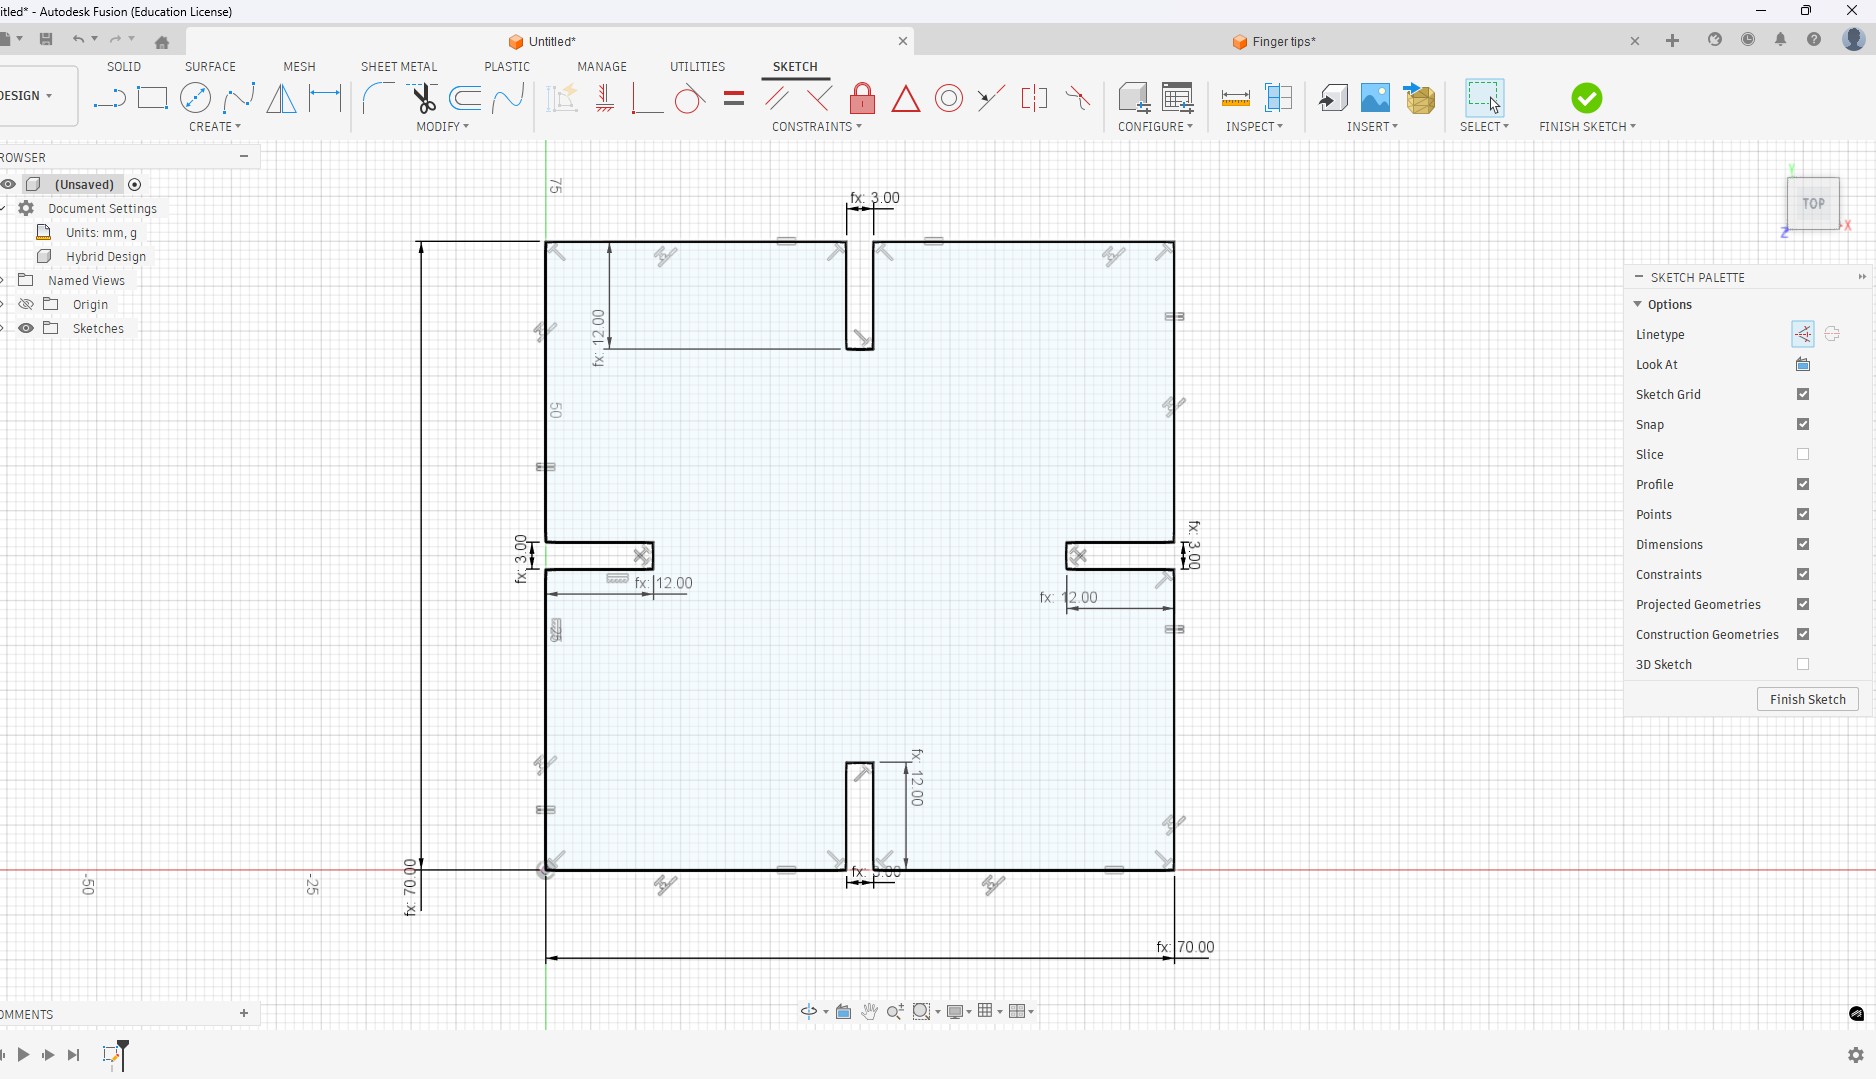1876x1079 pixels.
Task: Apply the Equal constraint
Action: point(734,98)
